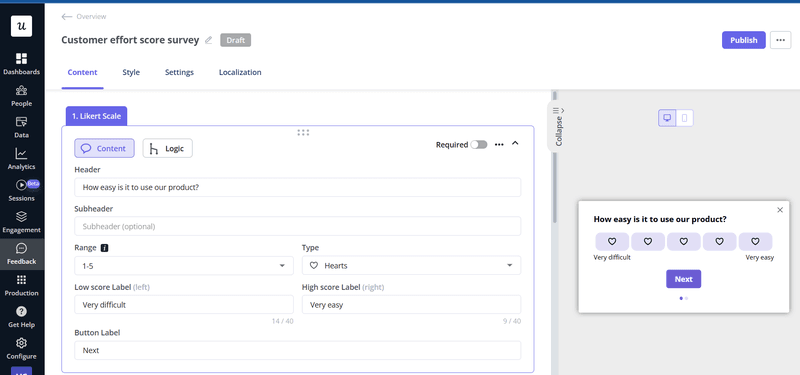Click the preview question heading text
The width and height of the screenshot is (800, 375).
coord(660,219)
